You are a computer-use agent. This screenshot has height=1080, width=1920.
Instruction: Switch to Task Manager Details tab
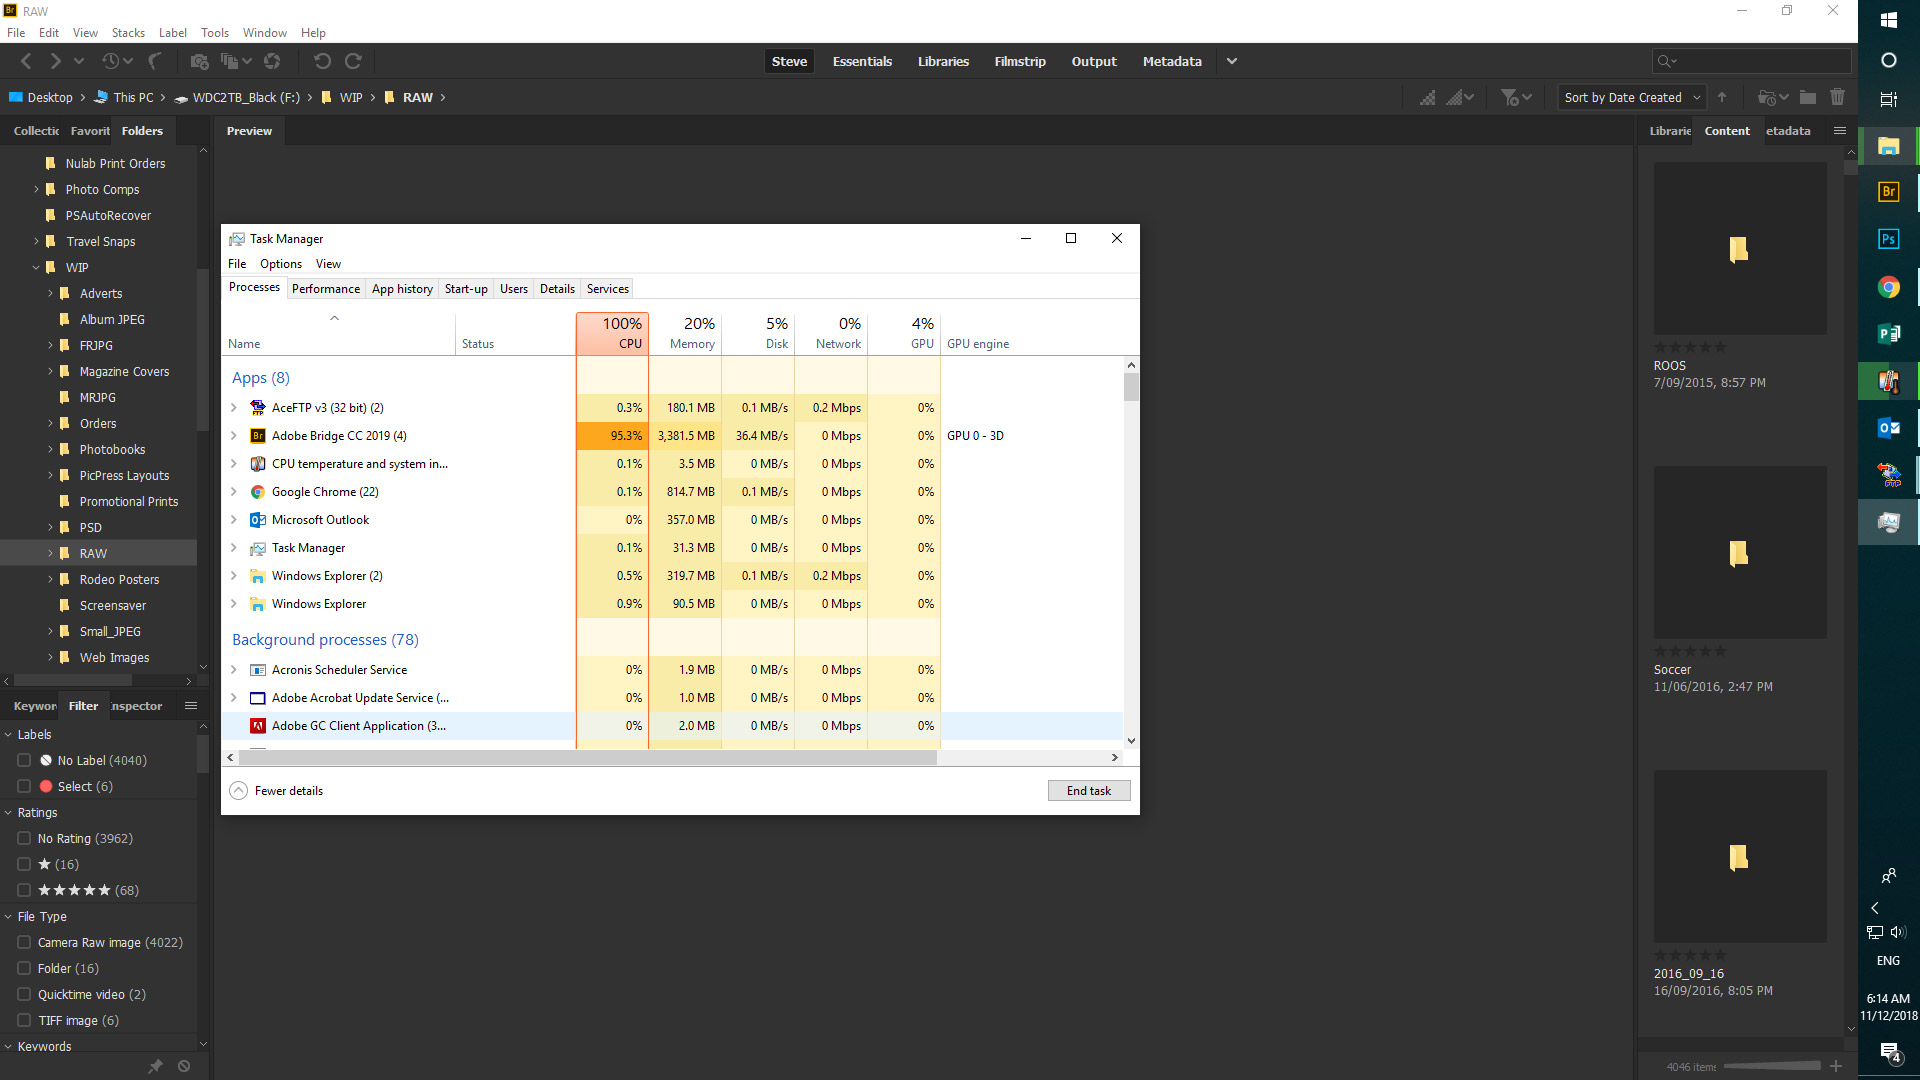(557, 289)
